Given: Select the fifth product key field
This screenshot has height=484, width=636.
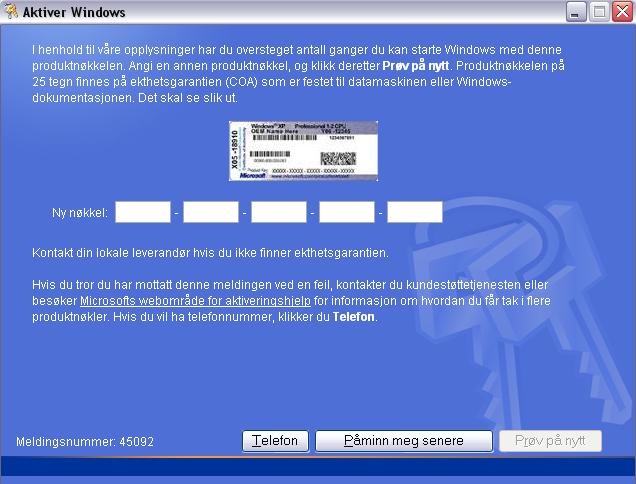Looking at the screenshot, I should (415, 212).
